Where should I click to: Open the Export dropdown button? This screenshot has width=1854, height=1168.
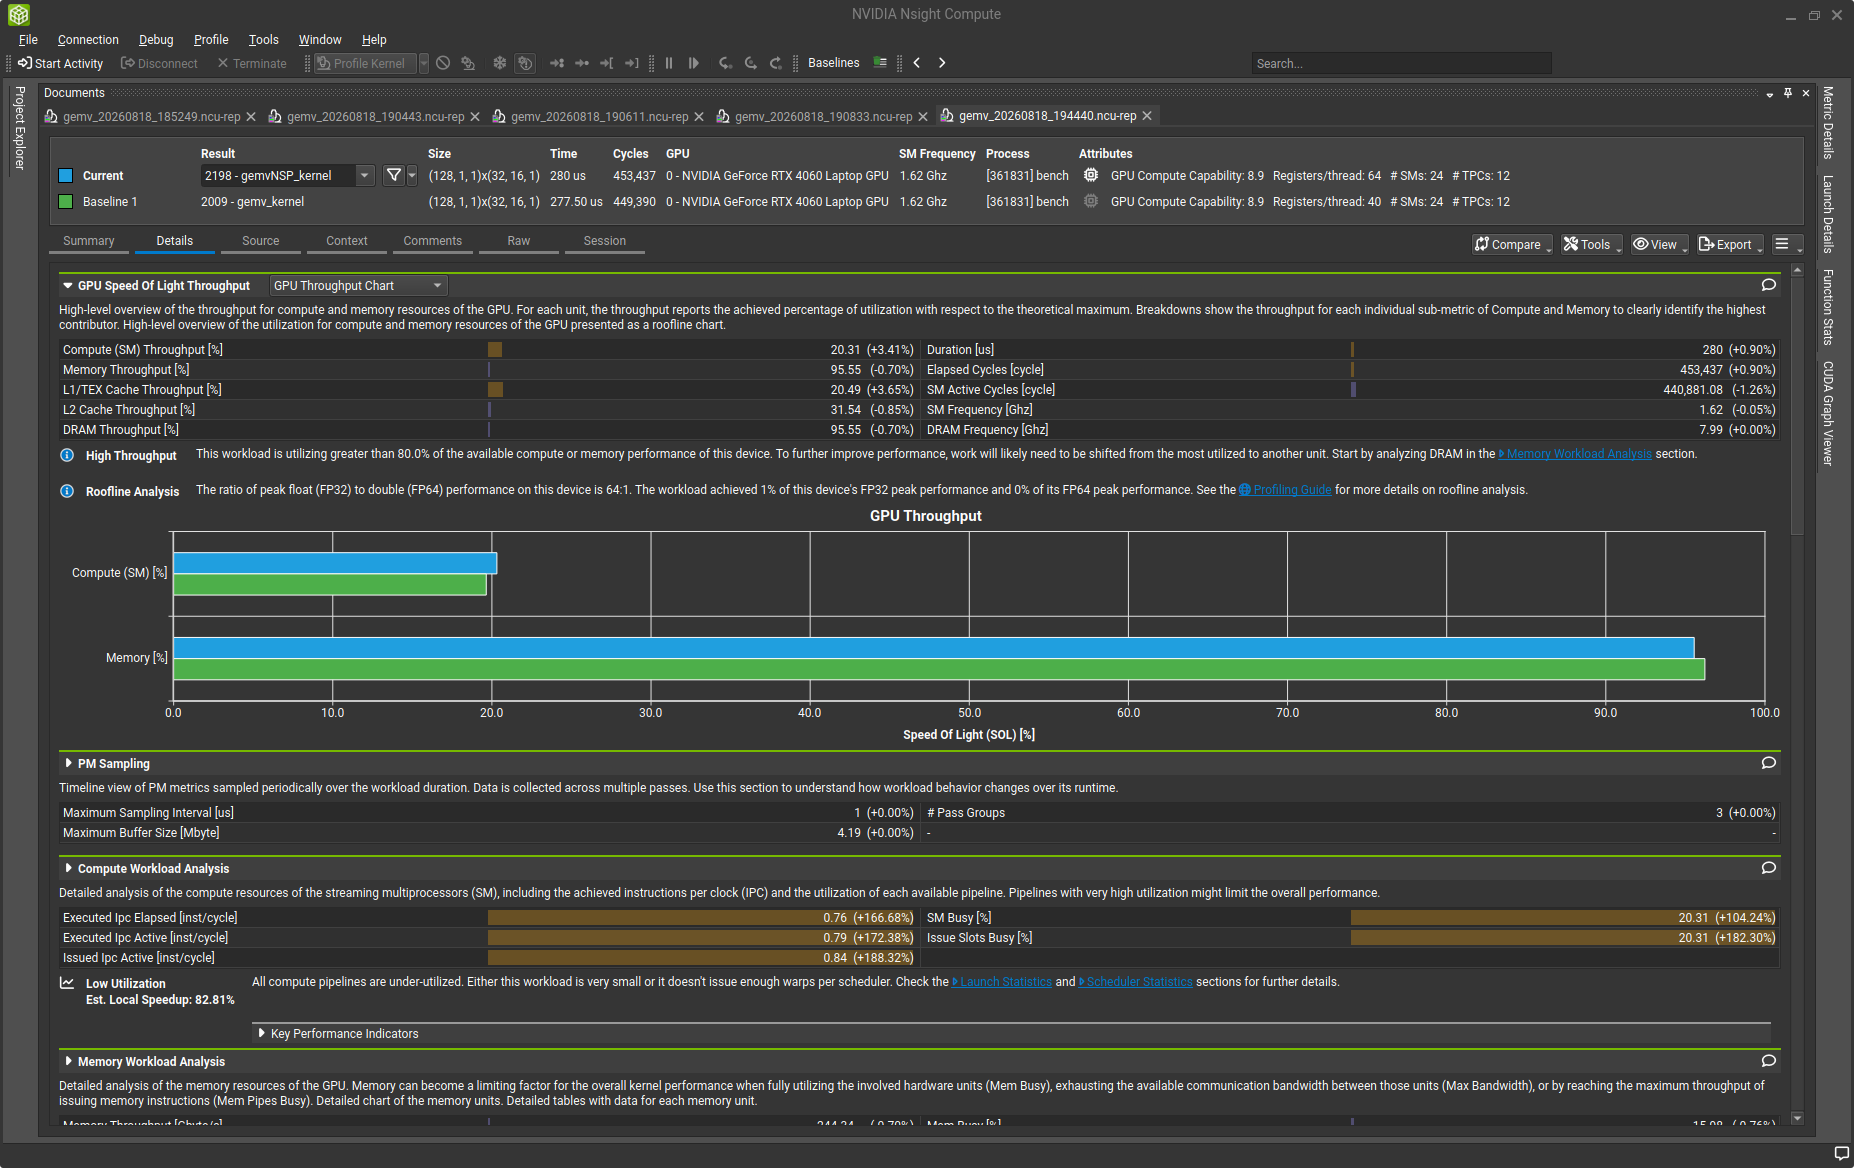pos(1729,245)
